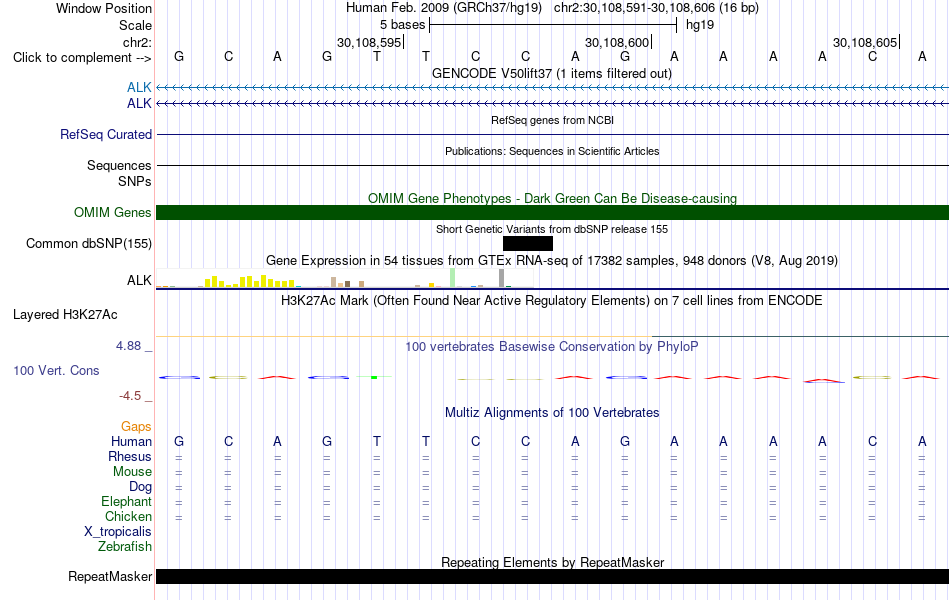Select the dark-blue ALK transcript label below it

coord(139,104)
